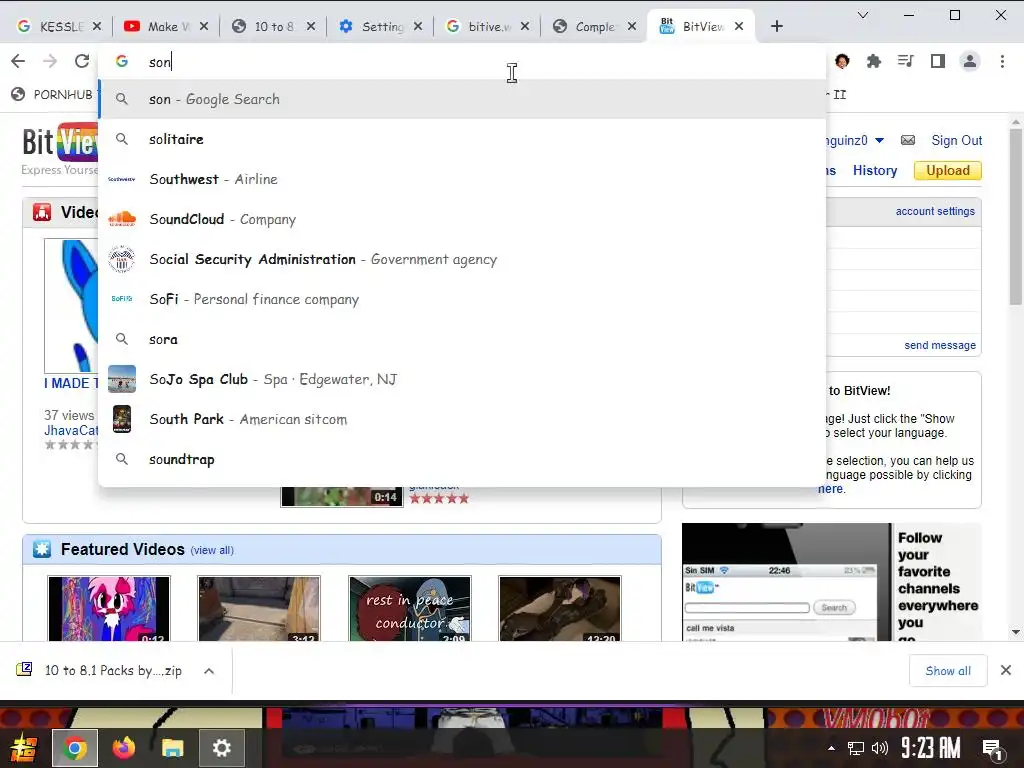The height and width of the screenshot is (768, 1024).
Task: Open the notification center icon
Action: point(993,748)
